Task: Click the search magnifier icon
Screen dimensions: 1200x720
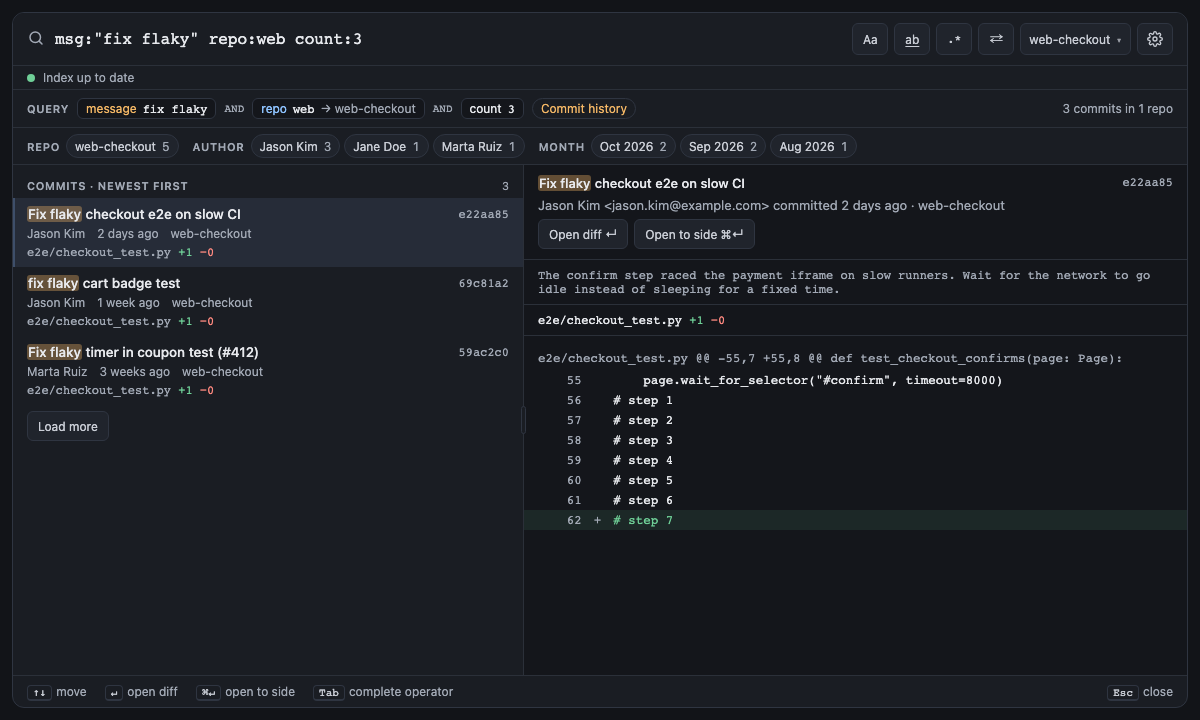Action: [36, 39]
